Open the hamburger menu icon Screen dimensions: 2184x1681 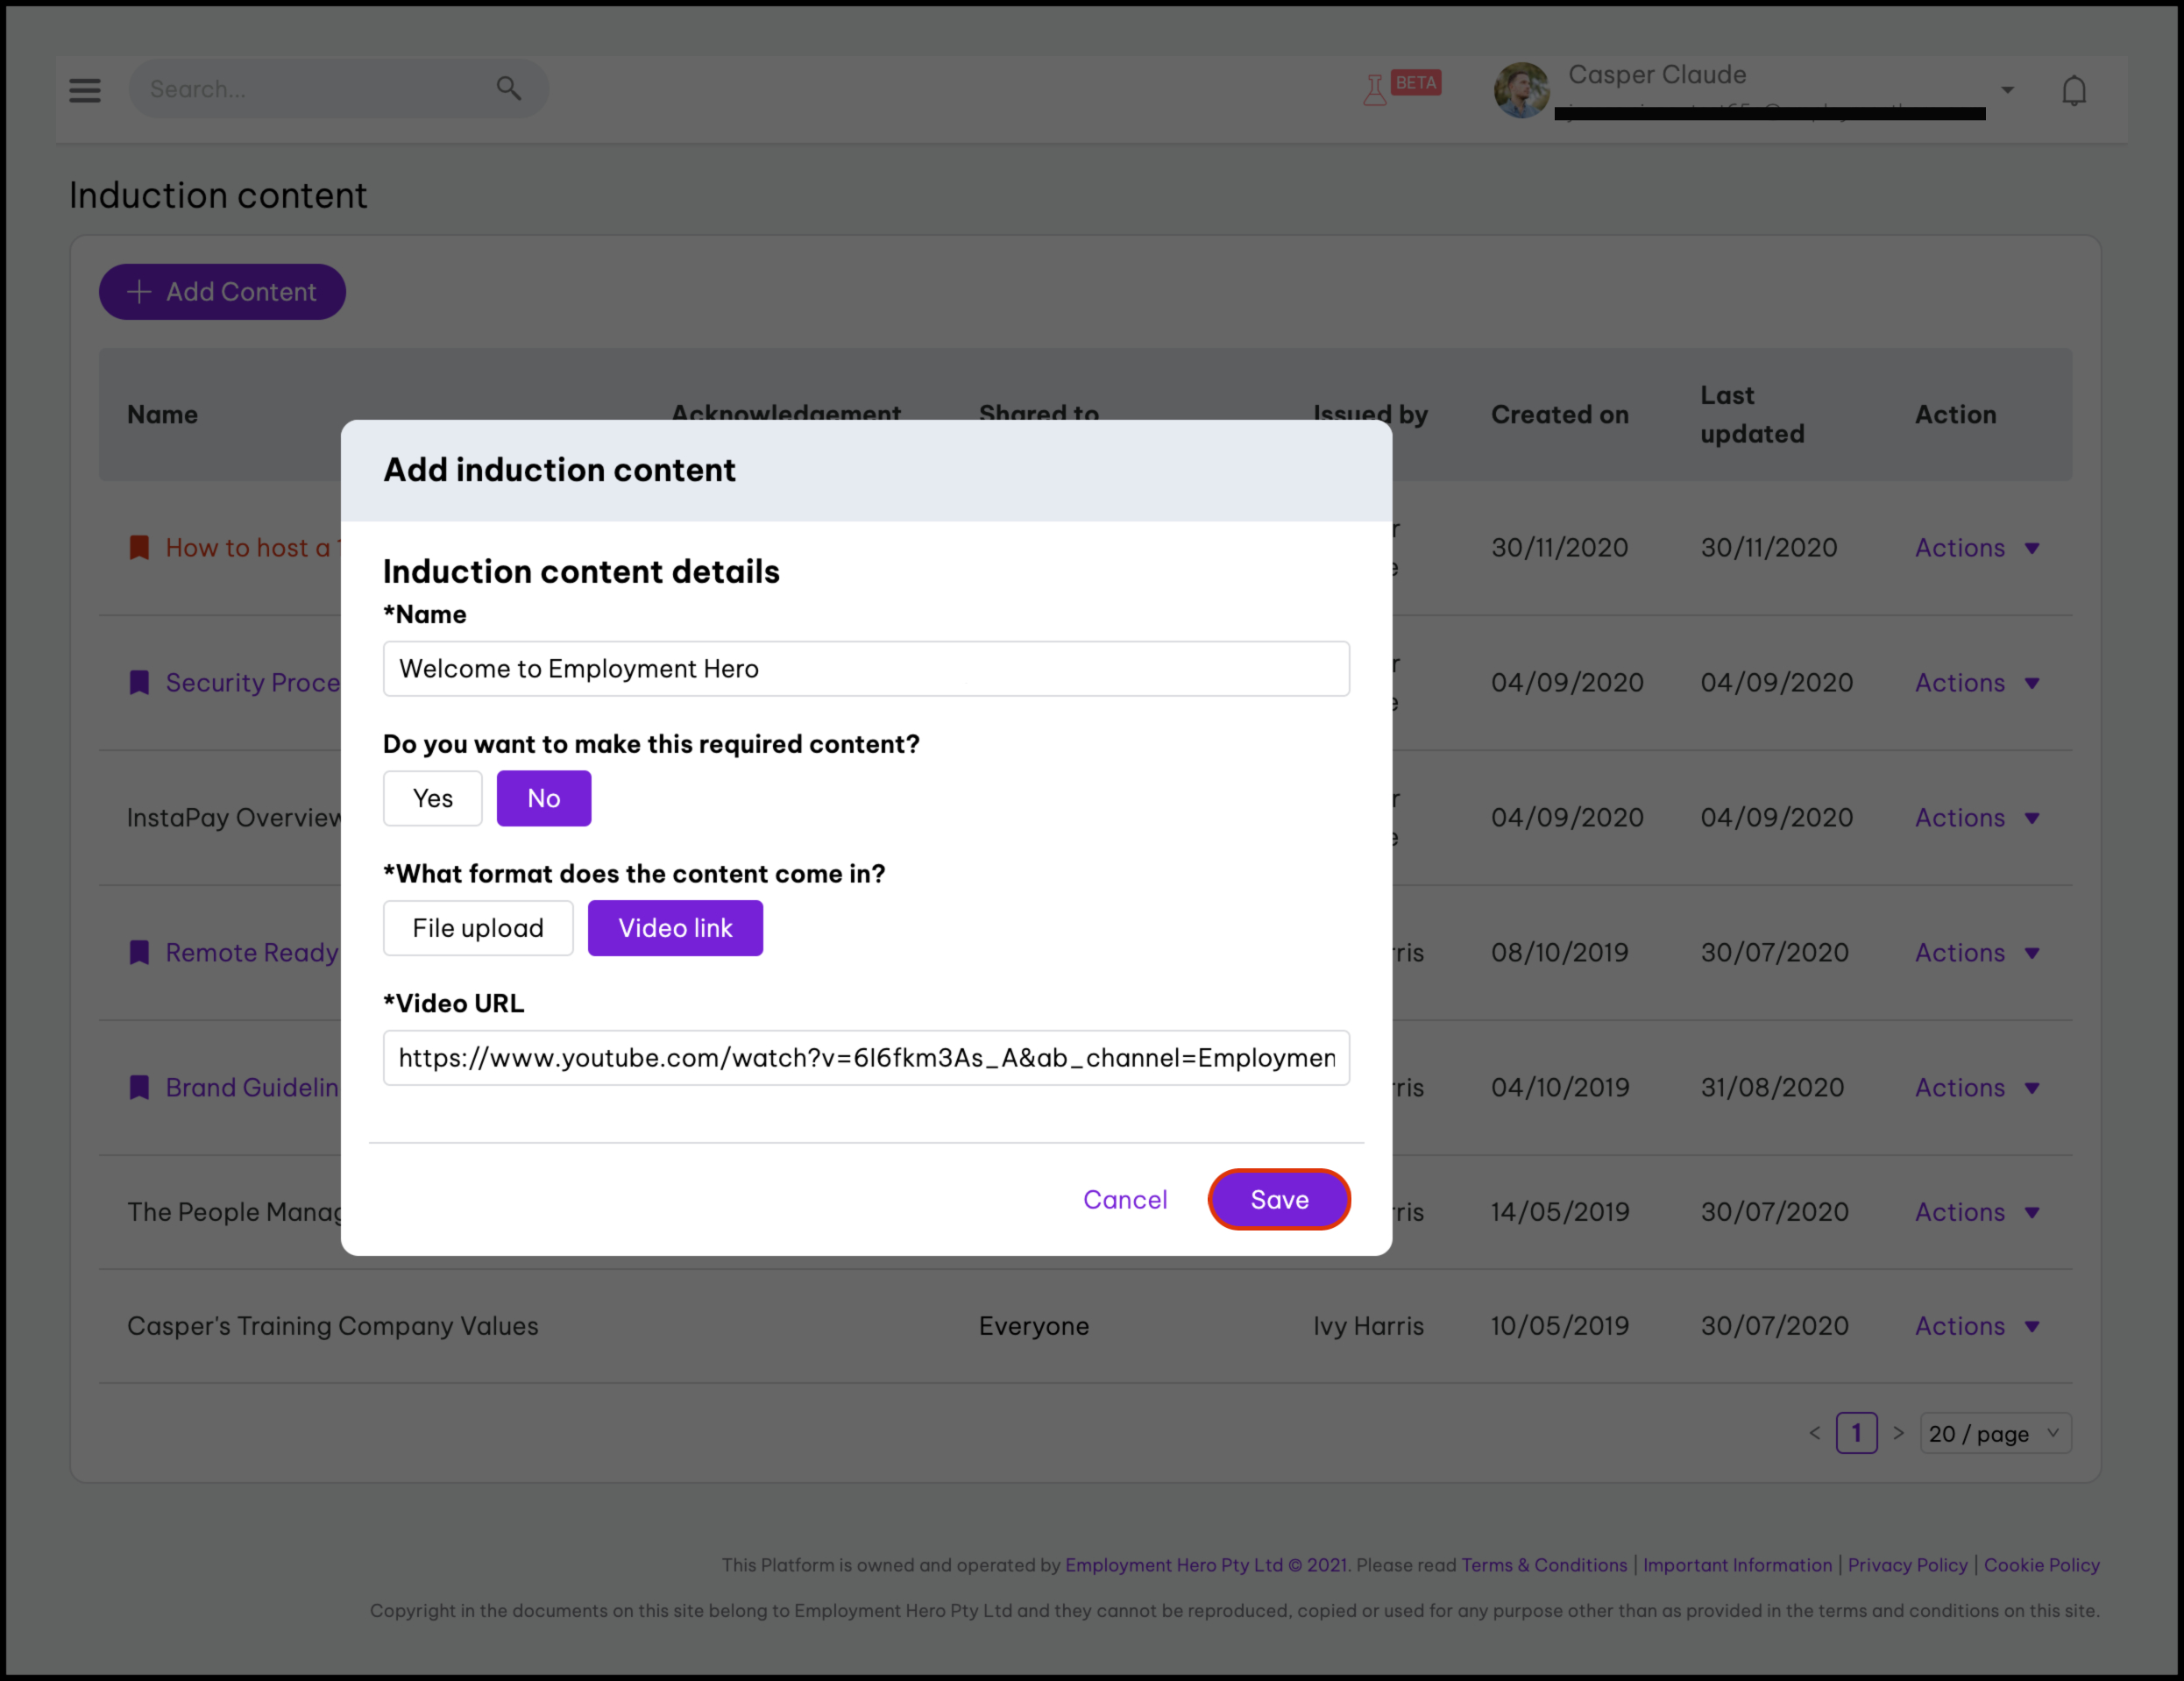coord(85,90)
